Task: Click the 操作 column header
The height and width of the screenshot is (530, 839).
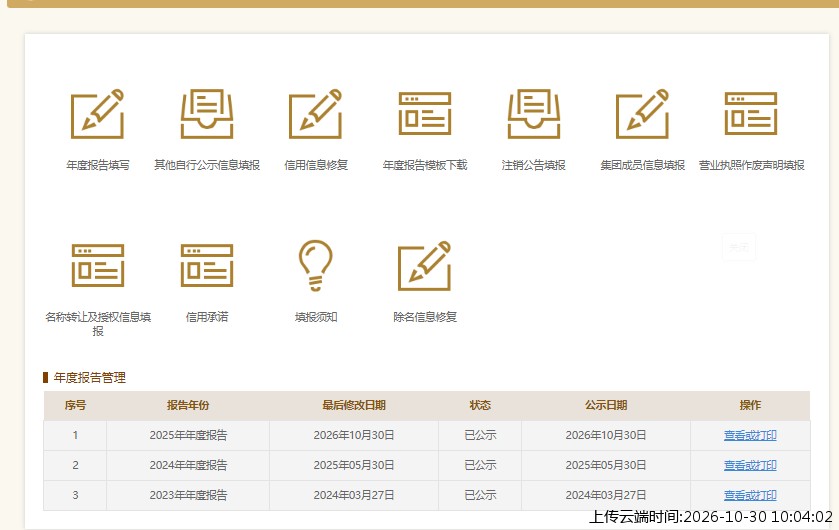Action: tap(750, 405)
